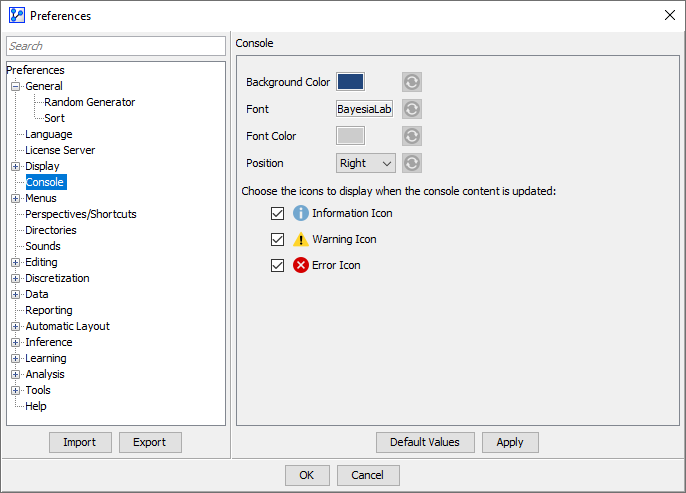The width and height of the screenshot is (686, 493).
Task: Open Directories preferences
Action: (51, 230)
